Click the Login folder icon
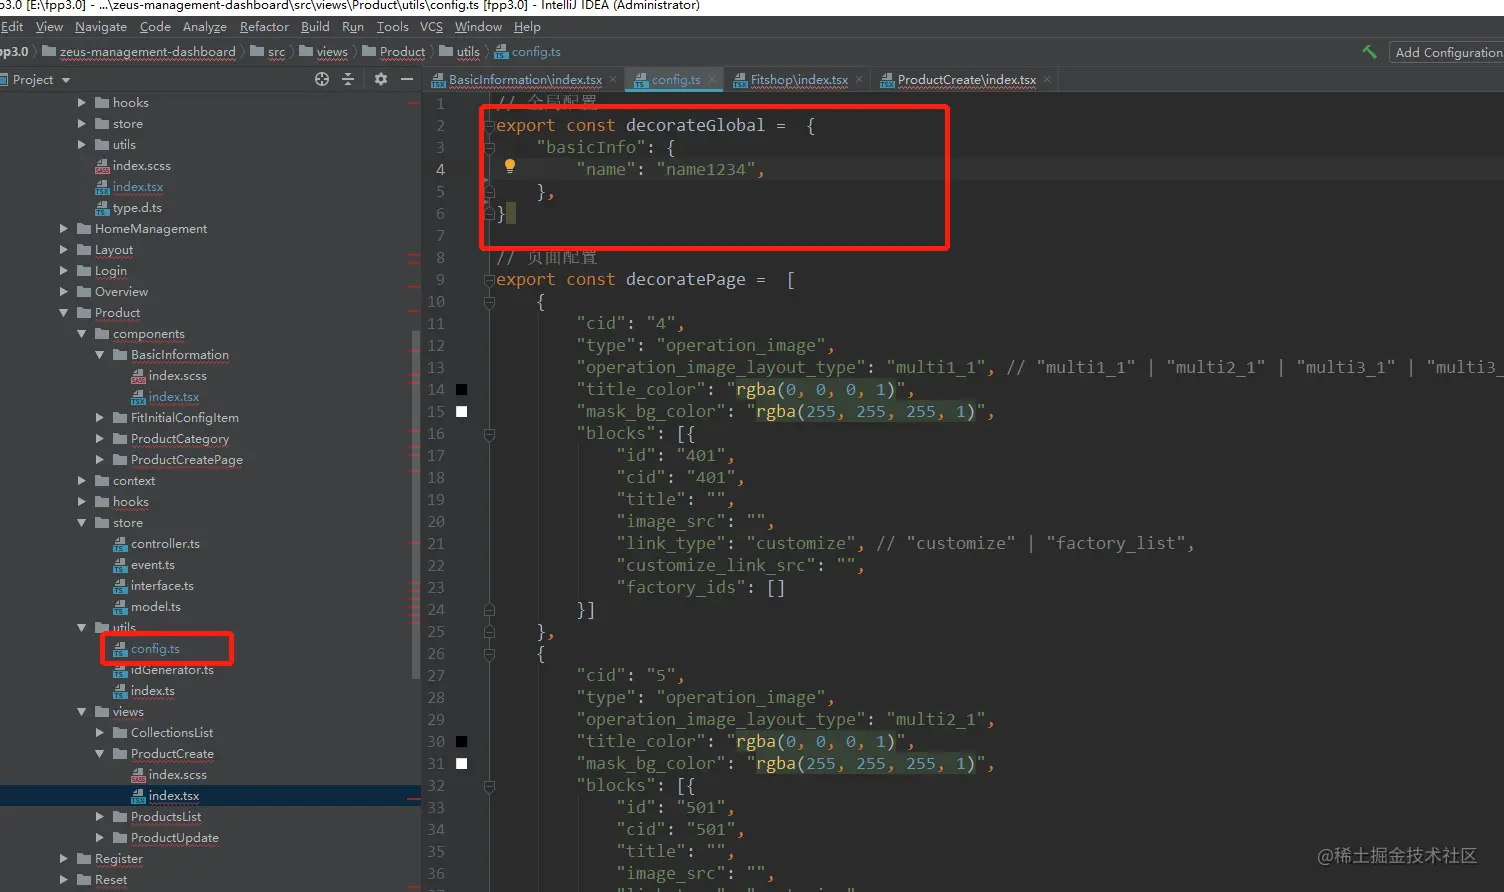1504x892 pixels. point(84,271)
